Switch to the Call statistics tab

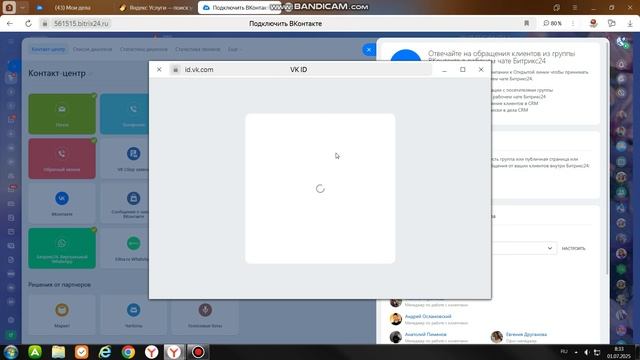pos(198,49)
